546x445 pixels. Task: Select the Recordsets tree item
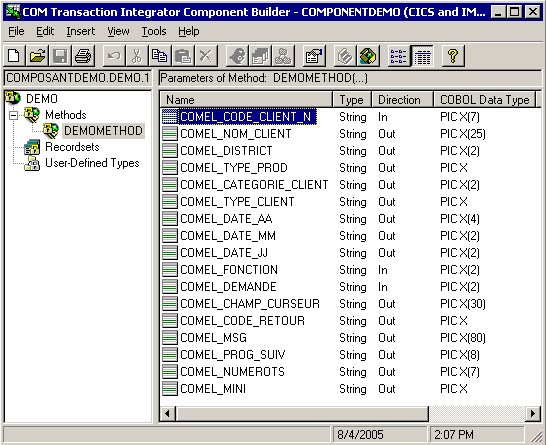(72, 147)
